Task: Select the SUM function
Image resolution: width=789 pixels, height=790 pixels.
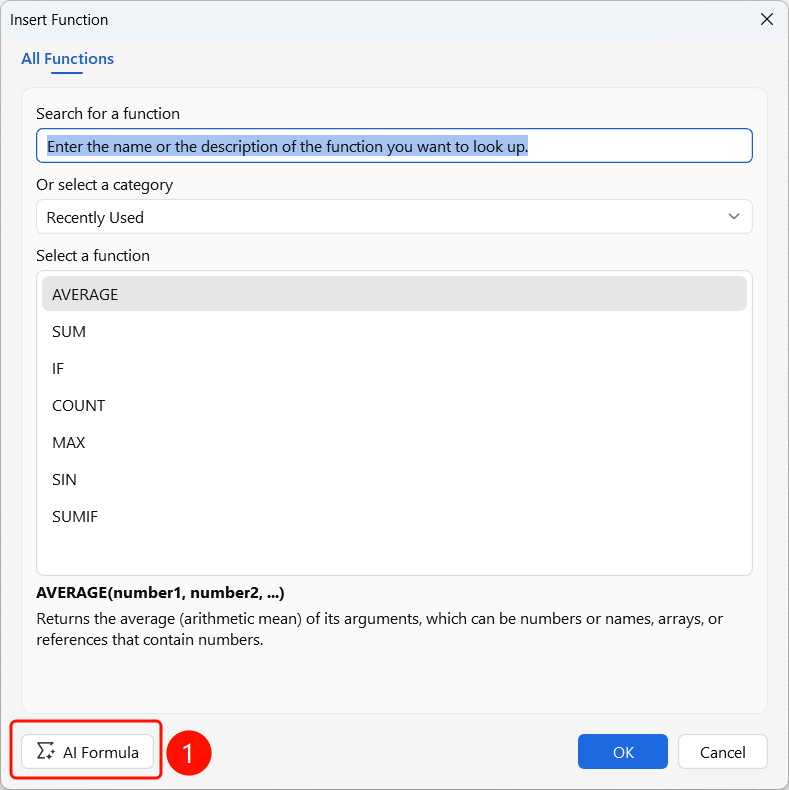Action: click(x=394, y=331)
